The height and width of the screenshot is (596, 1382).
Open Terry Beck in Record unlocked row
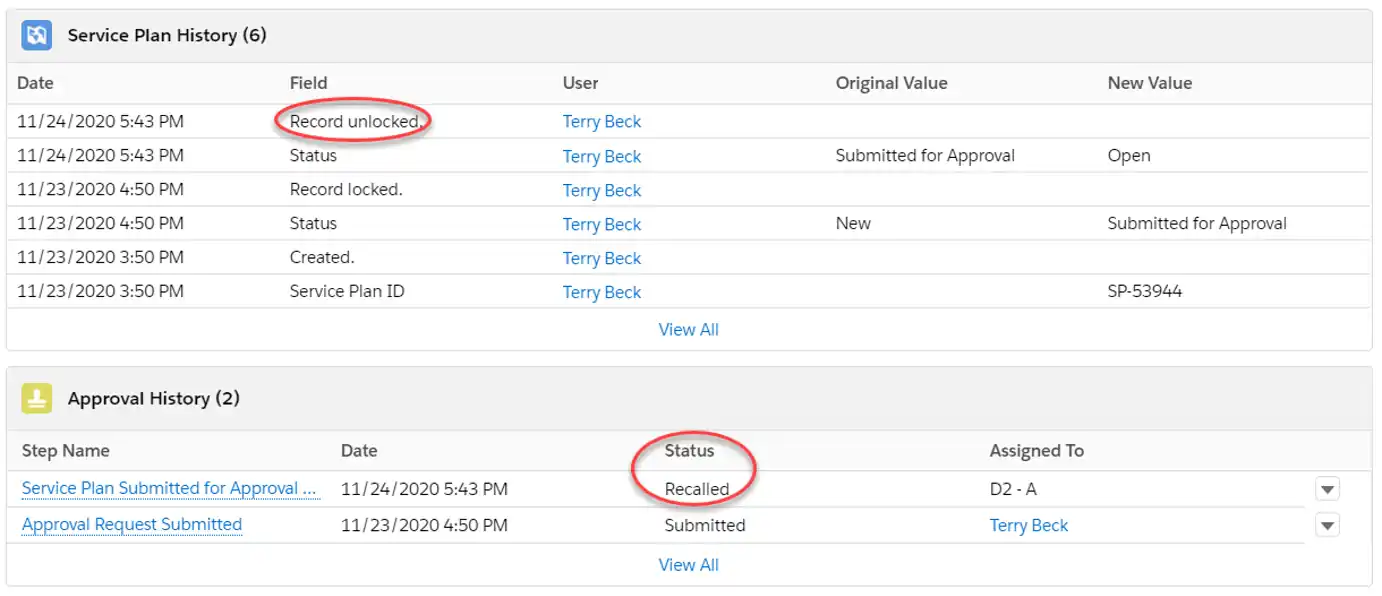602,122
